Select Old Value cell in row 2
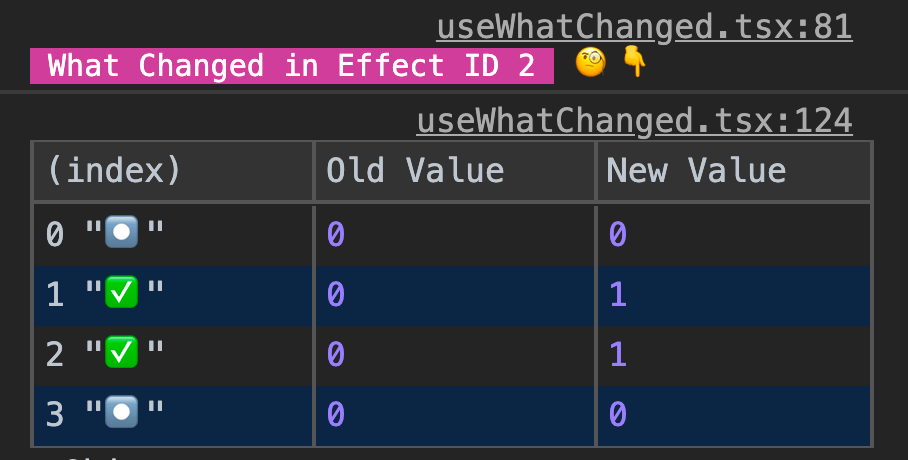Screen dimensions: 908x460 coord(455,356)
